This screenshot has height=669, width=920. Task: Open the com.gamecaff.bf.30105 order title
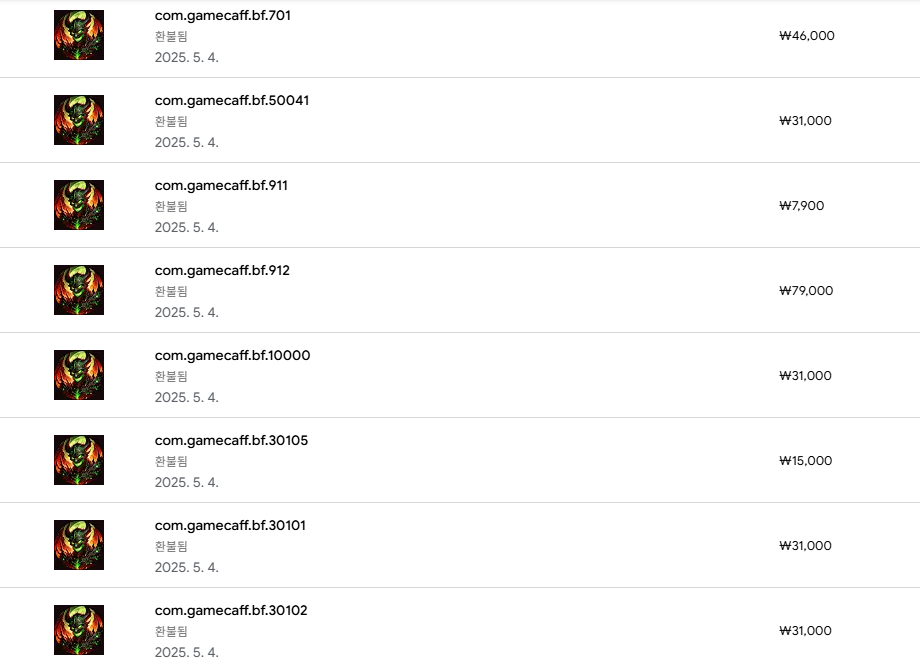[x=231, y=441]
